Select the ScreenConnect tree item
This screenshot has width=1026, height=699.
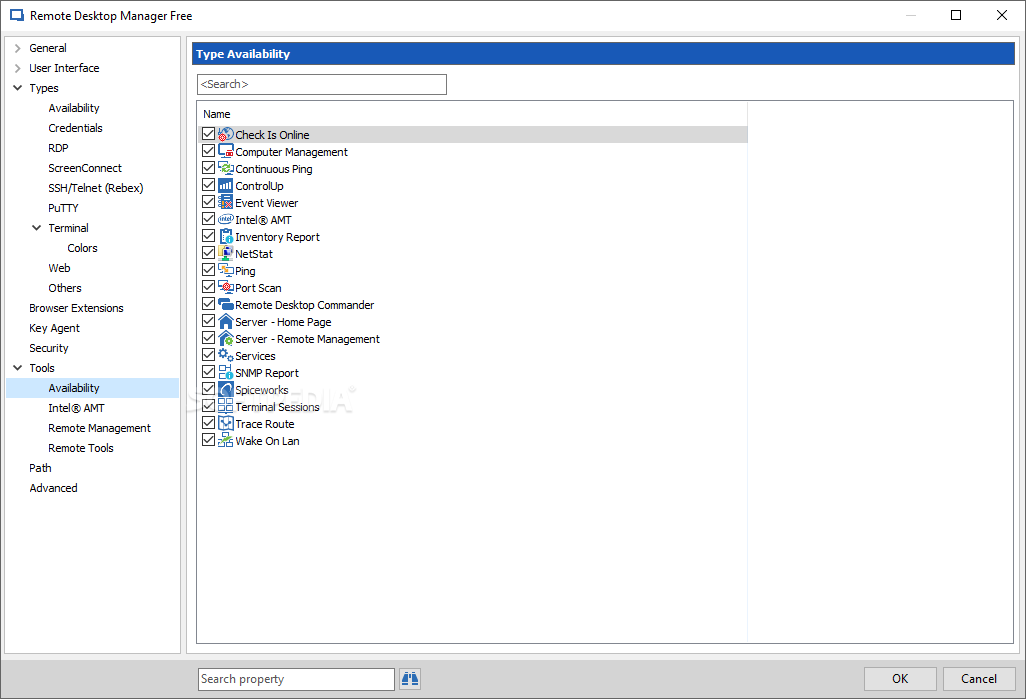(x=85, y=168)
